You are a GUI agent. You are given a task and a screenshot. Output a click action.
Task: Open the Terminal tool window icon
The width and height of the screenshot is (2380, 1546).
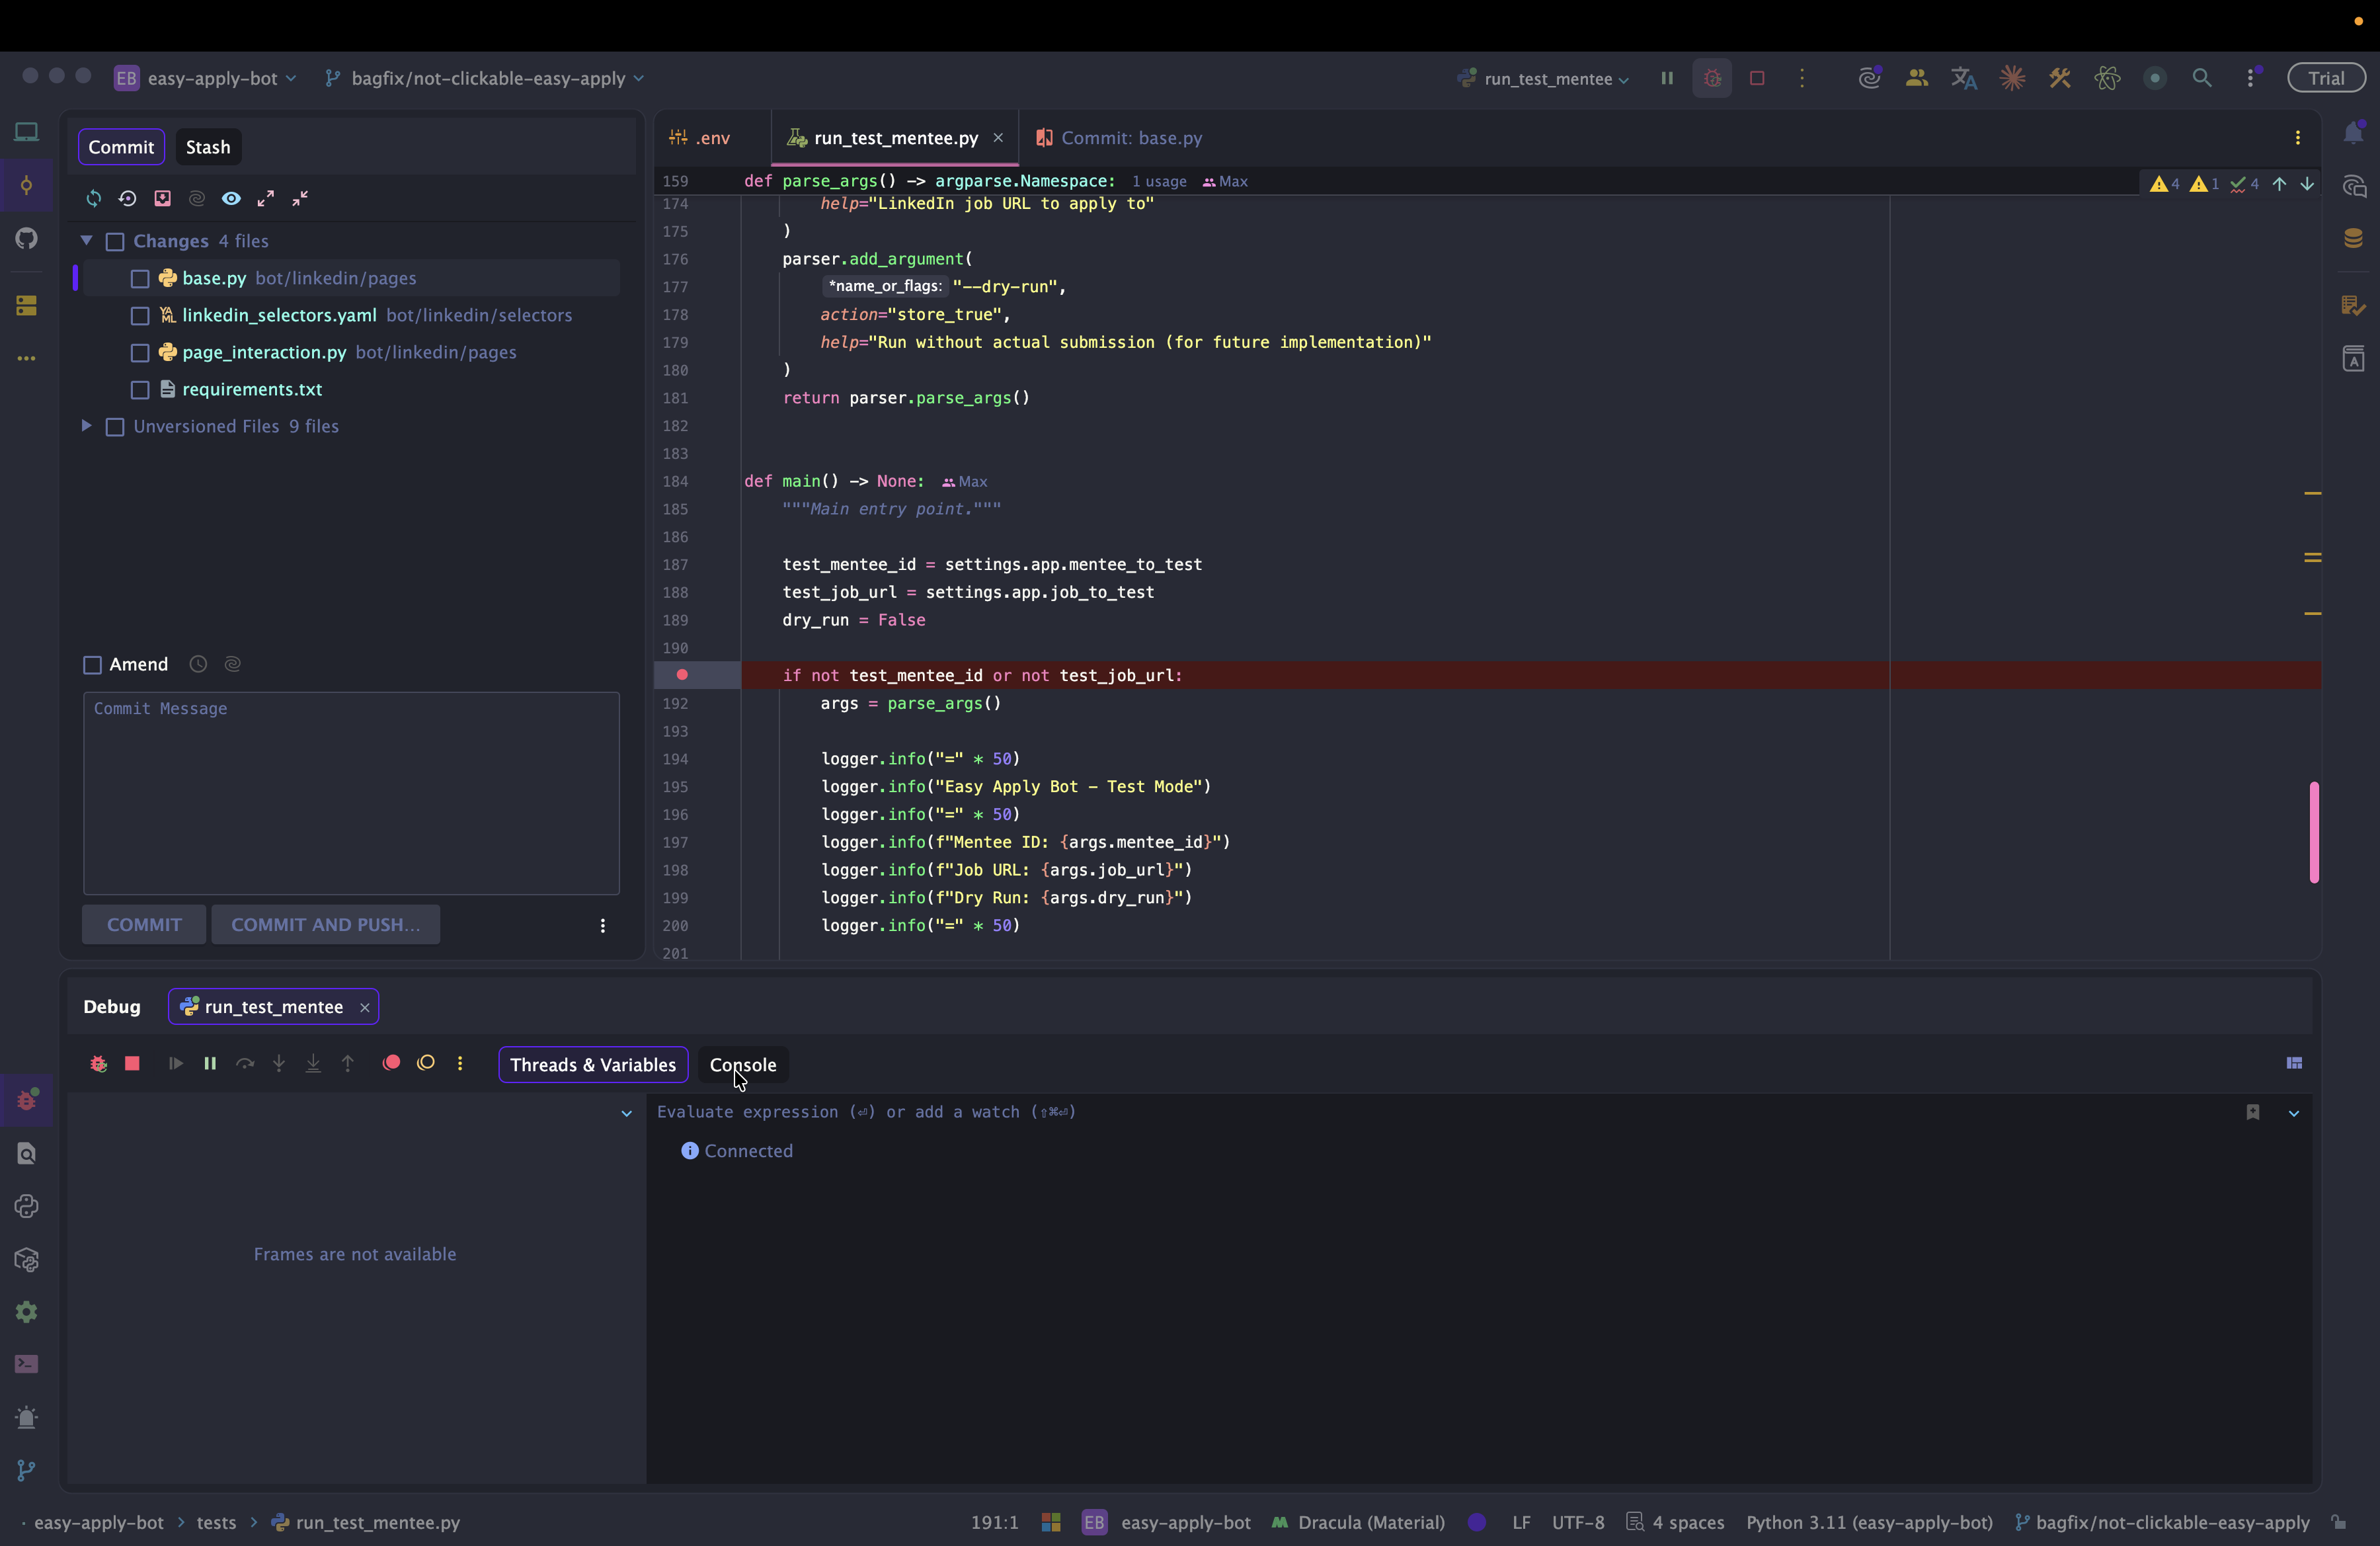point(27,1364)
